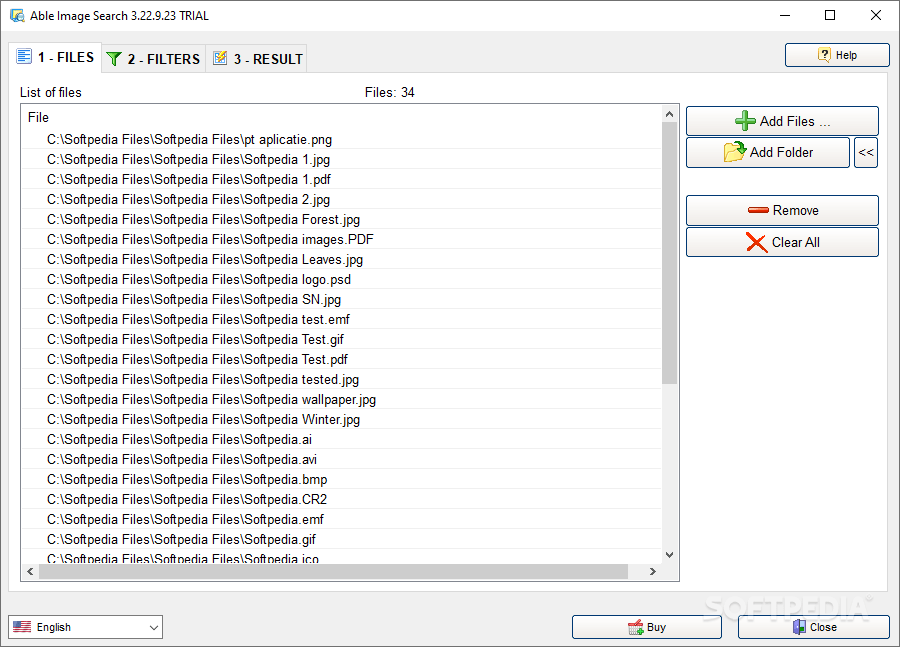
Task: Select the pt aplicatie.png row
Action: (x=342, y=140)
